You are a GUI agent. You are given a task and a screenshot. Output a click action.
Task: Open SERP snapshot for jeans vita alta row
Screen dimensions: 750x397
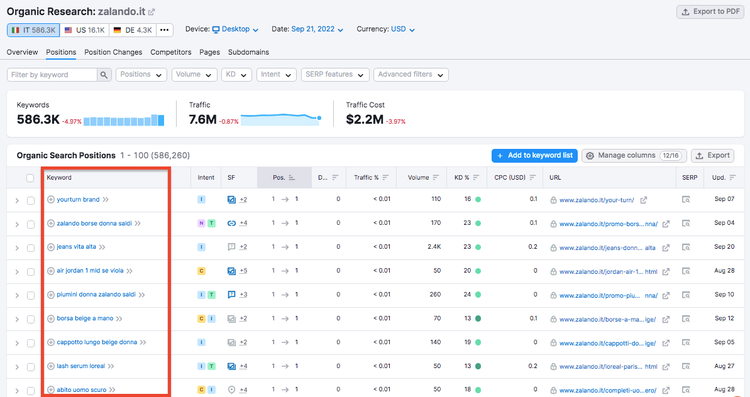coord(686,247)
